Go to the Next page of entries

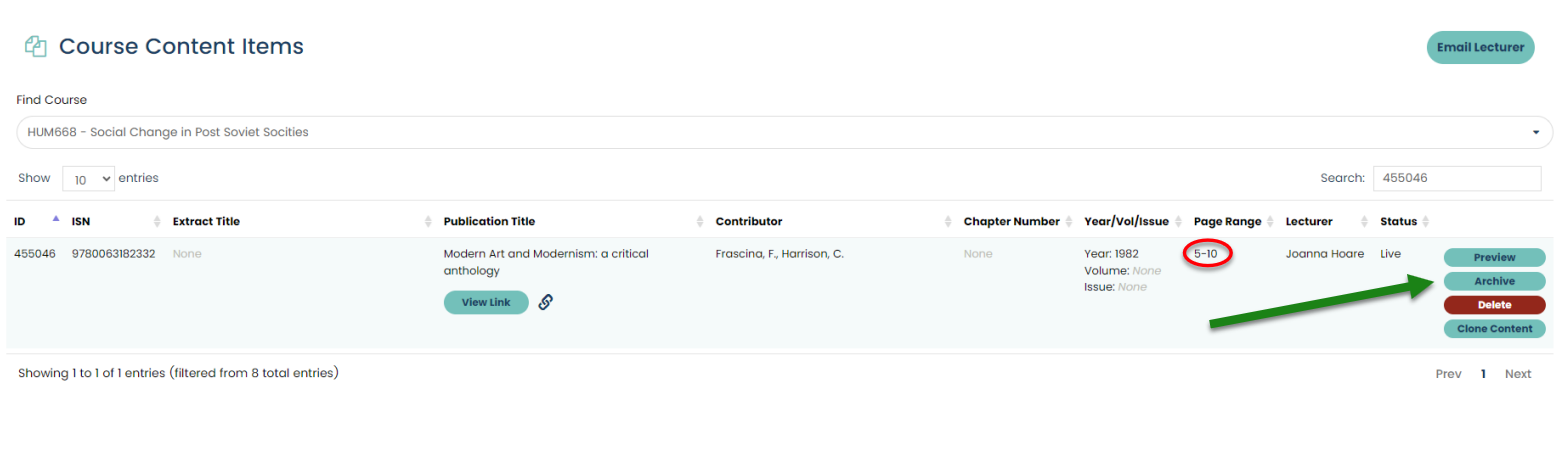coord(1517,374)
